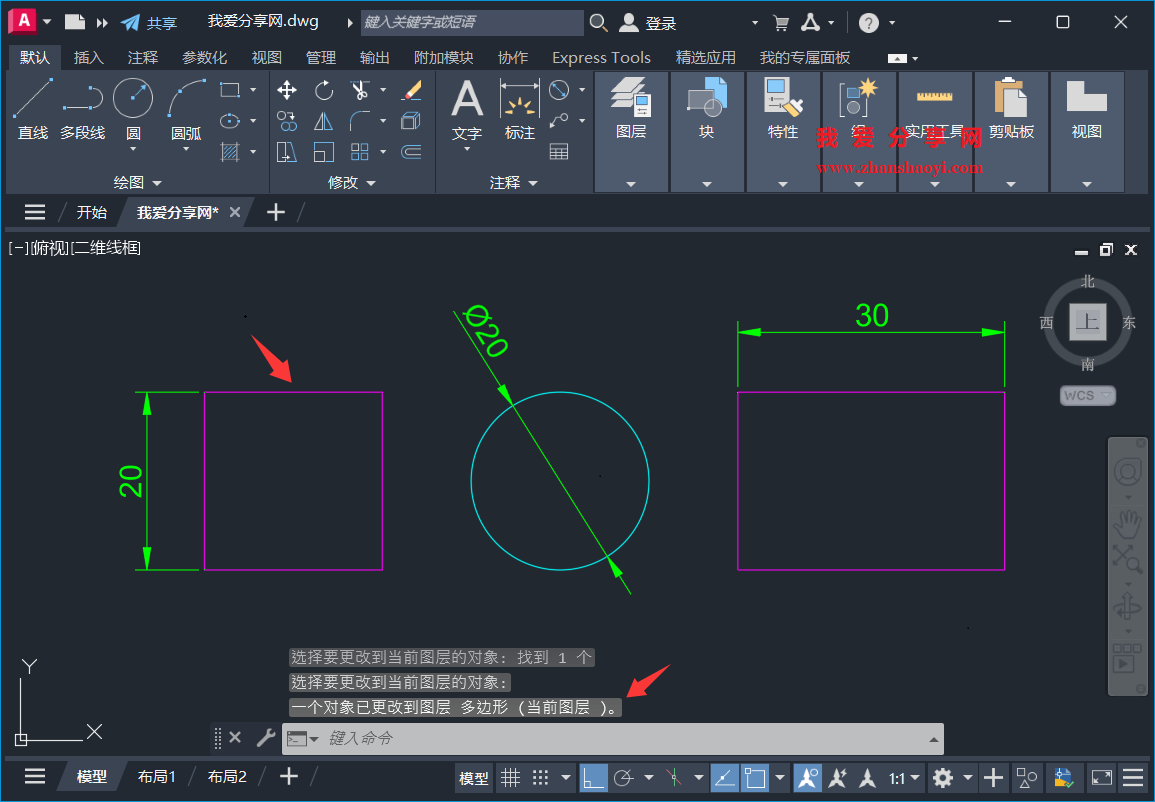
Task: Toggle the grid display in the status bar
Action: [510, 777]
